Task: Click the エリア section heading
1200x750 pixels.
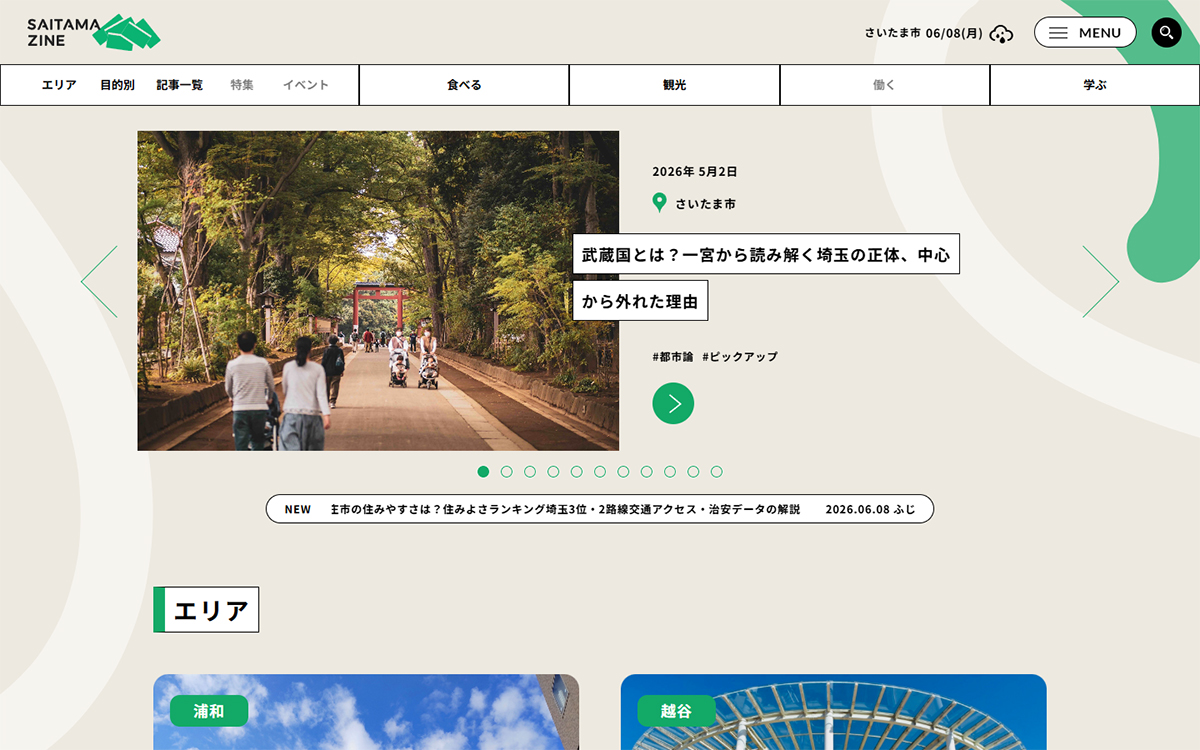Action: tap(206, 610)
